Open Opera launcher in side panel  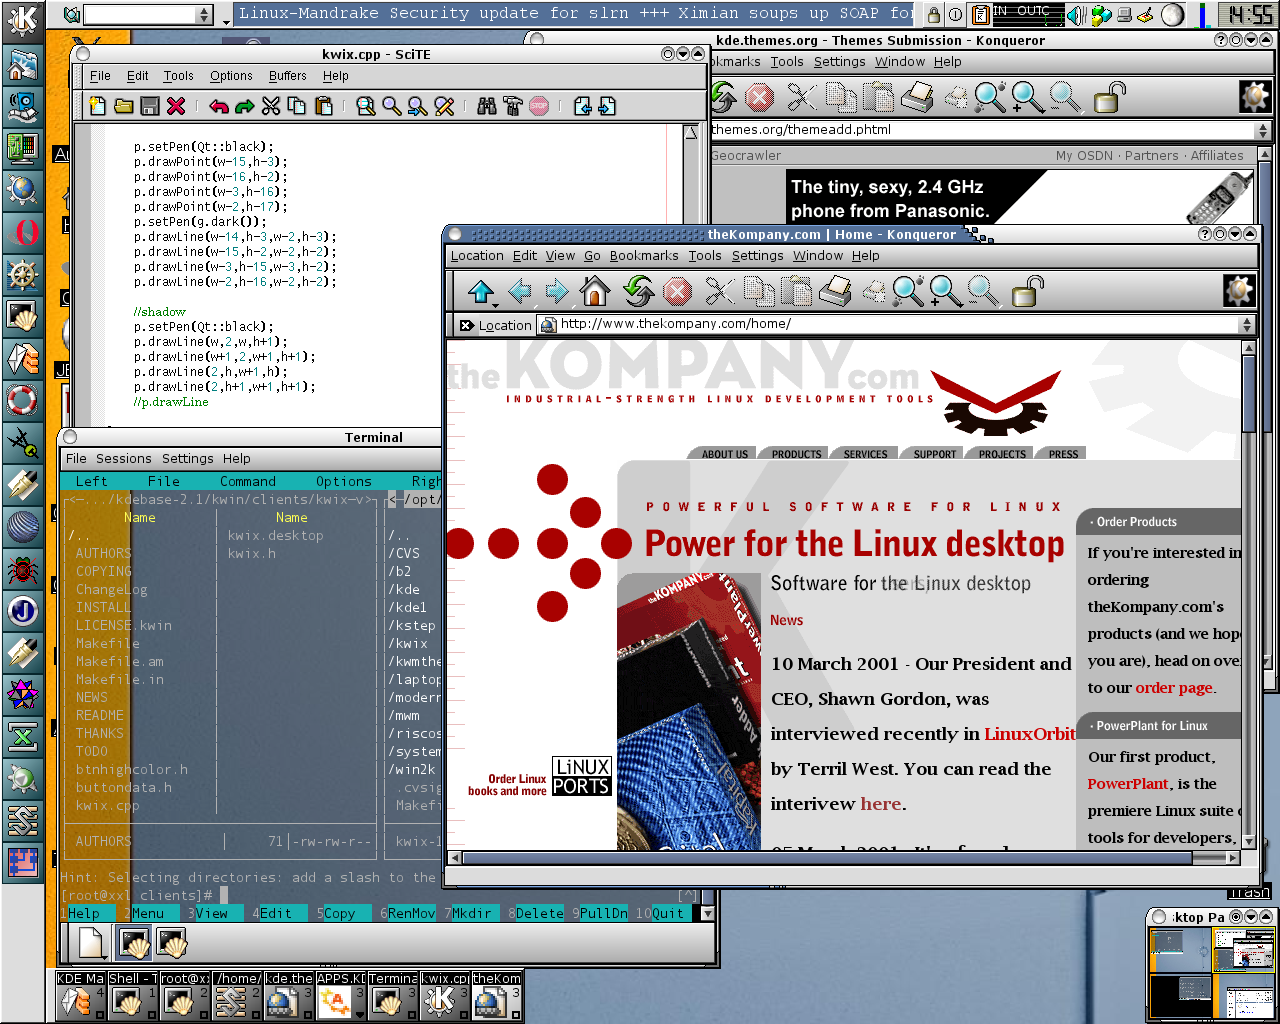click(x=23, y=232)
